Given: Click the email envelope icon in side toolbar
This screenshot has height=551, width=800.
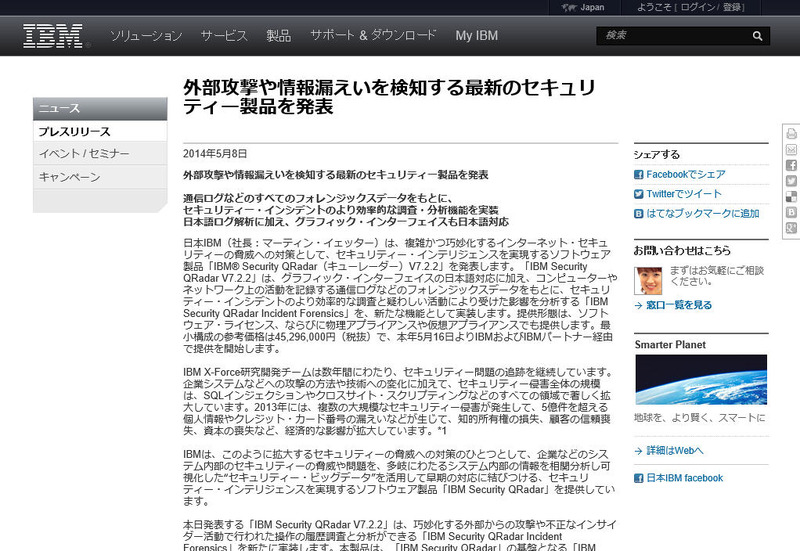Looking at the screenshot, I should pyautogui.click(x=791, y=149).
